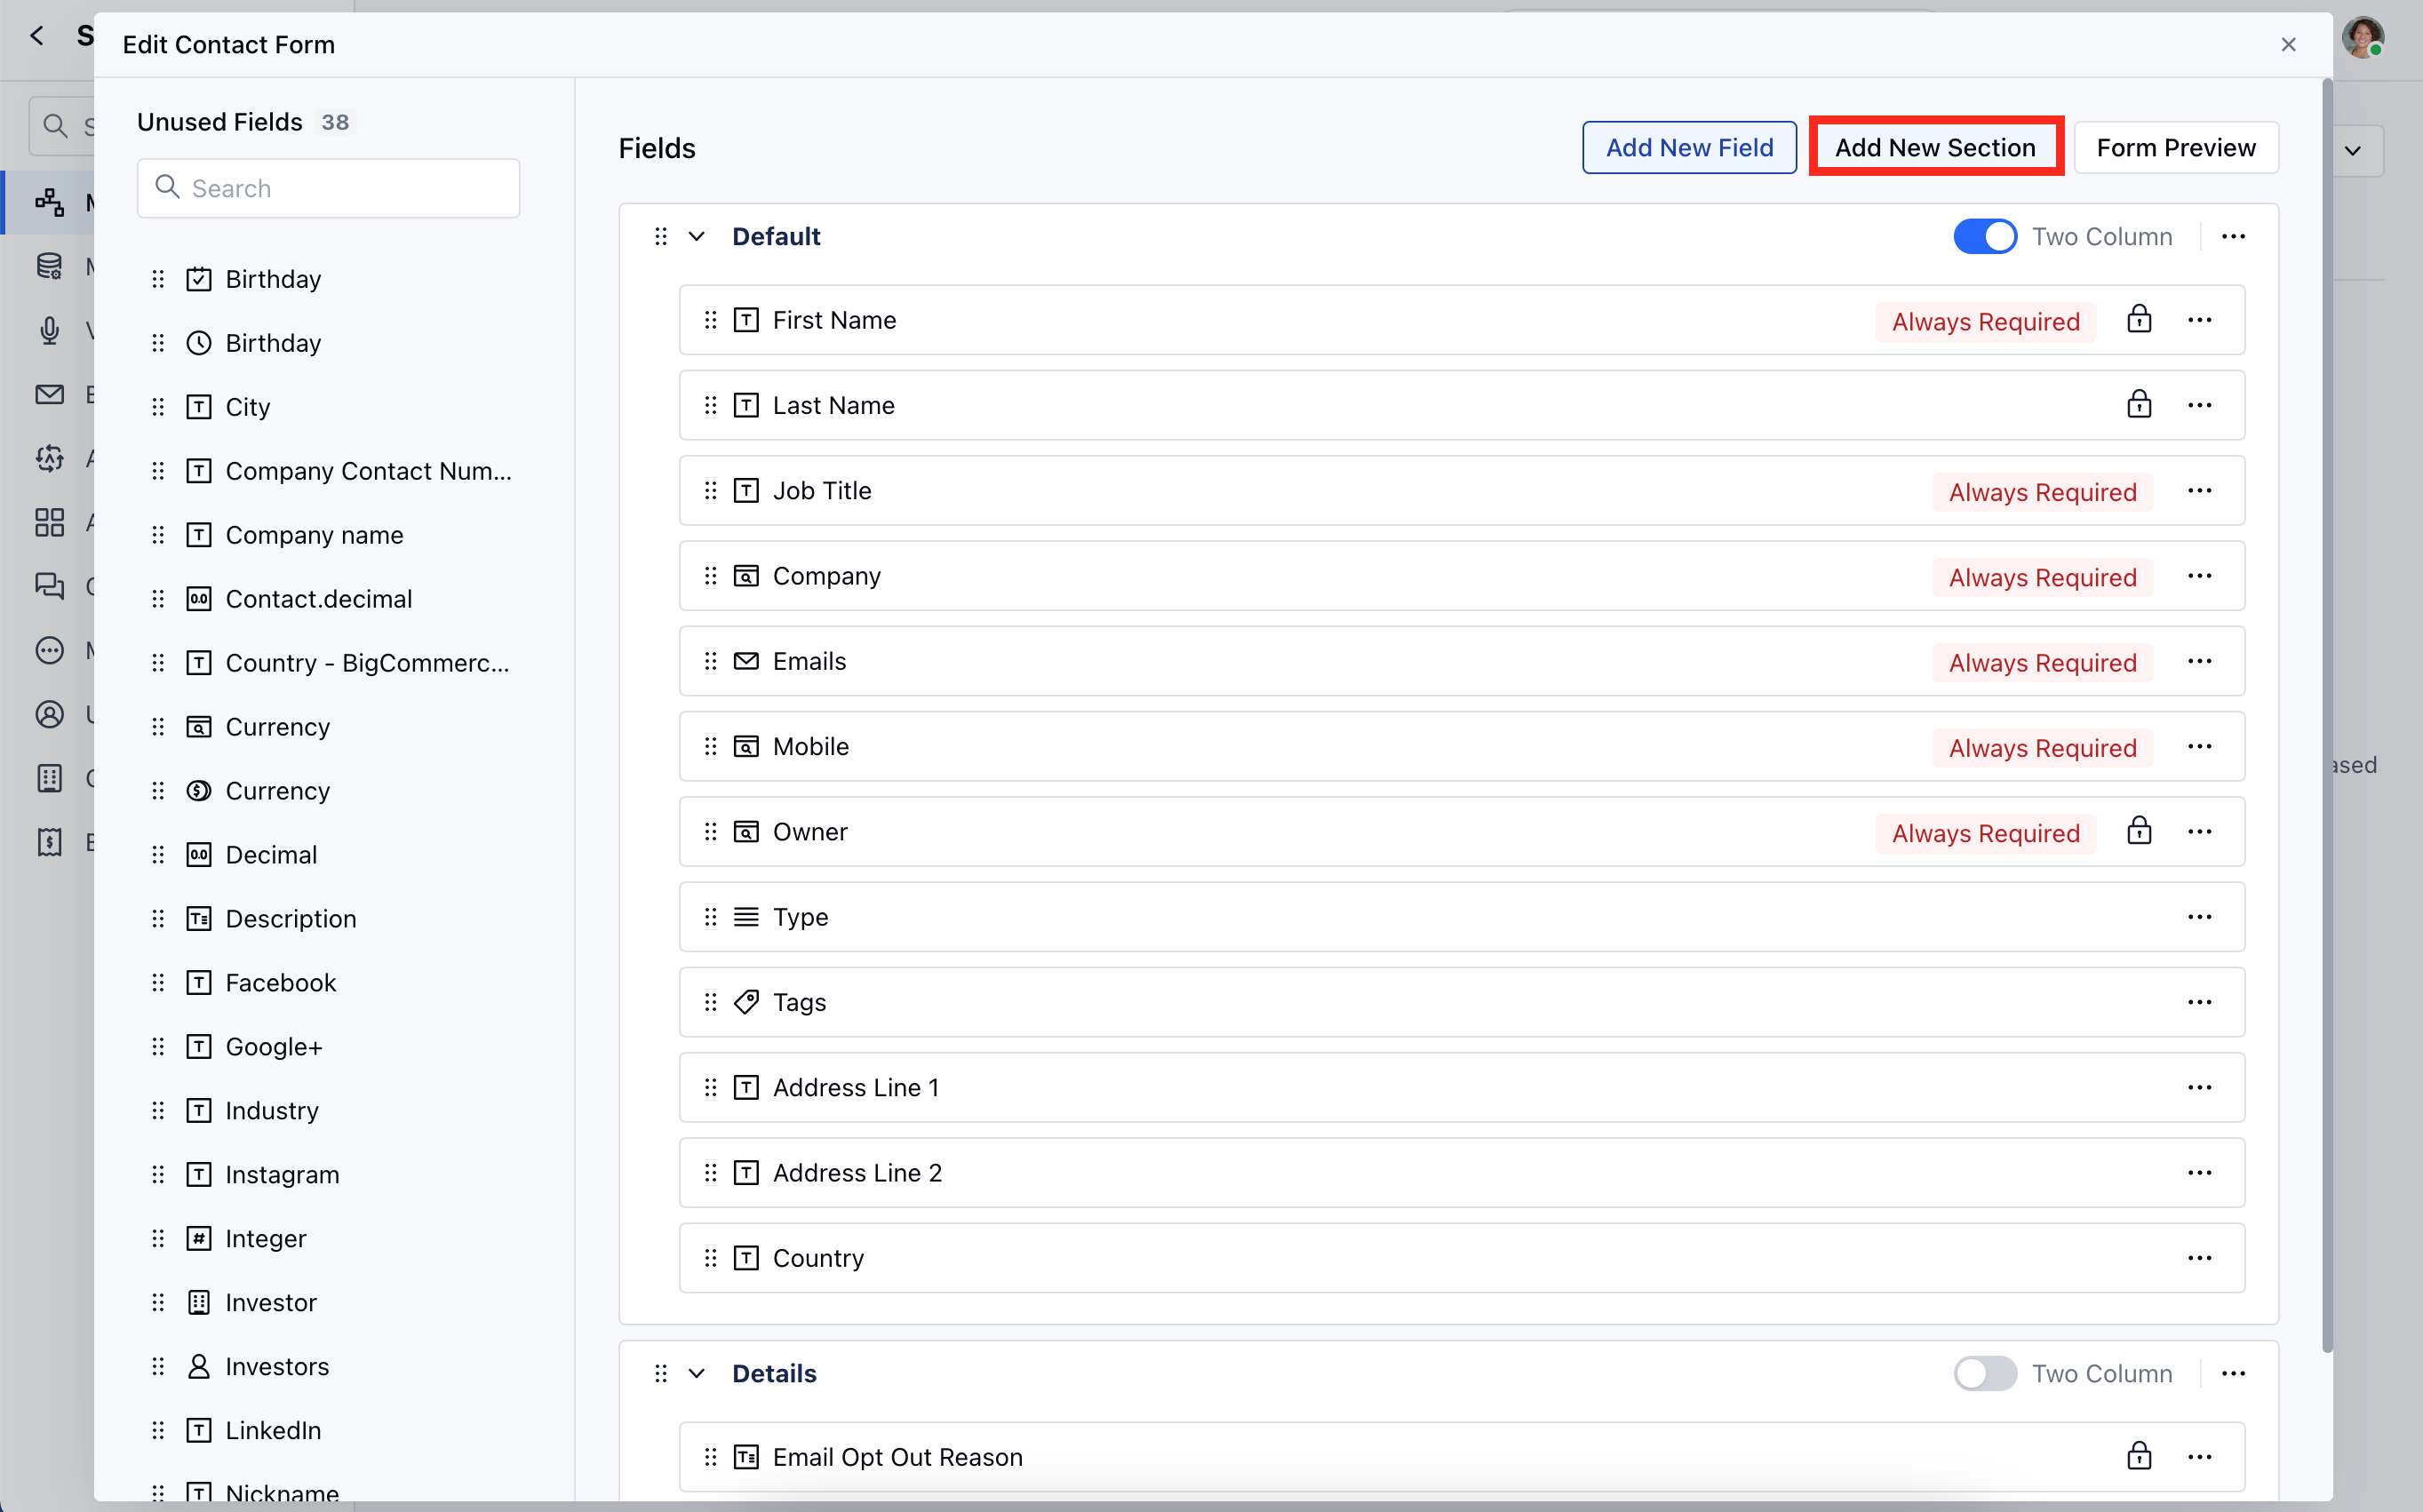This screenshot has height=1512, width=2423.
Task: Click drag handle next to Emails field
Action: [x=710, y=661]
